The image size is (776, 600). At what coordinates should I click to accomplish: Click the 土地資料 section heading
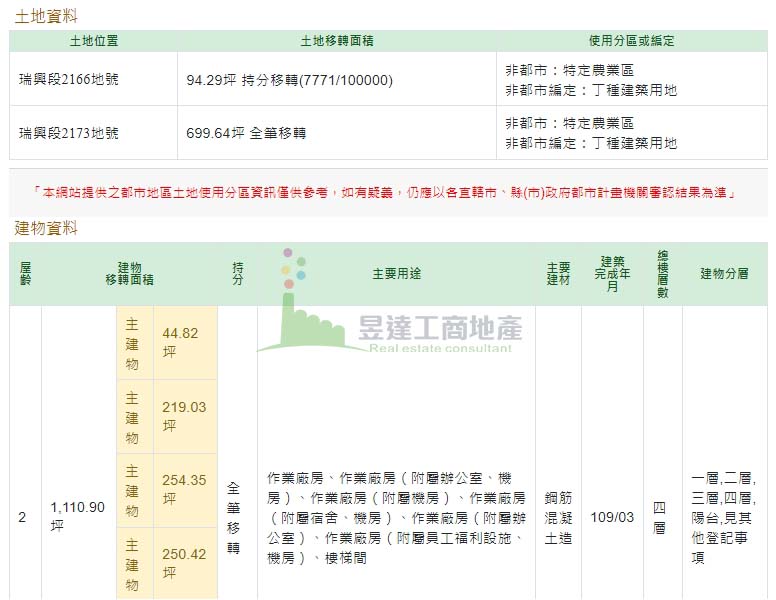click(46, 16)
